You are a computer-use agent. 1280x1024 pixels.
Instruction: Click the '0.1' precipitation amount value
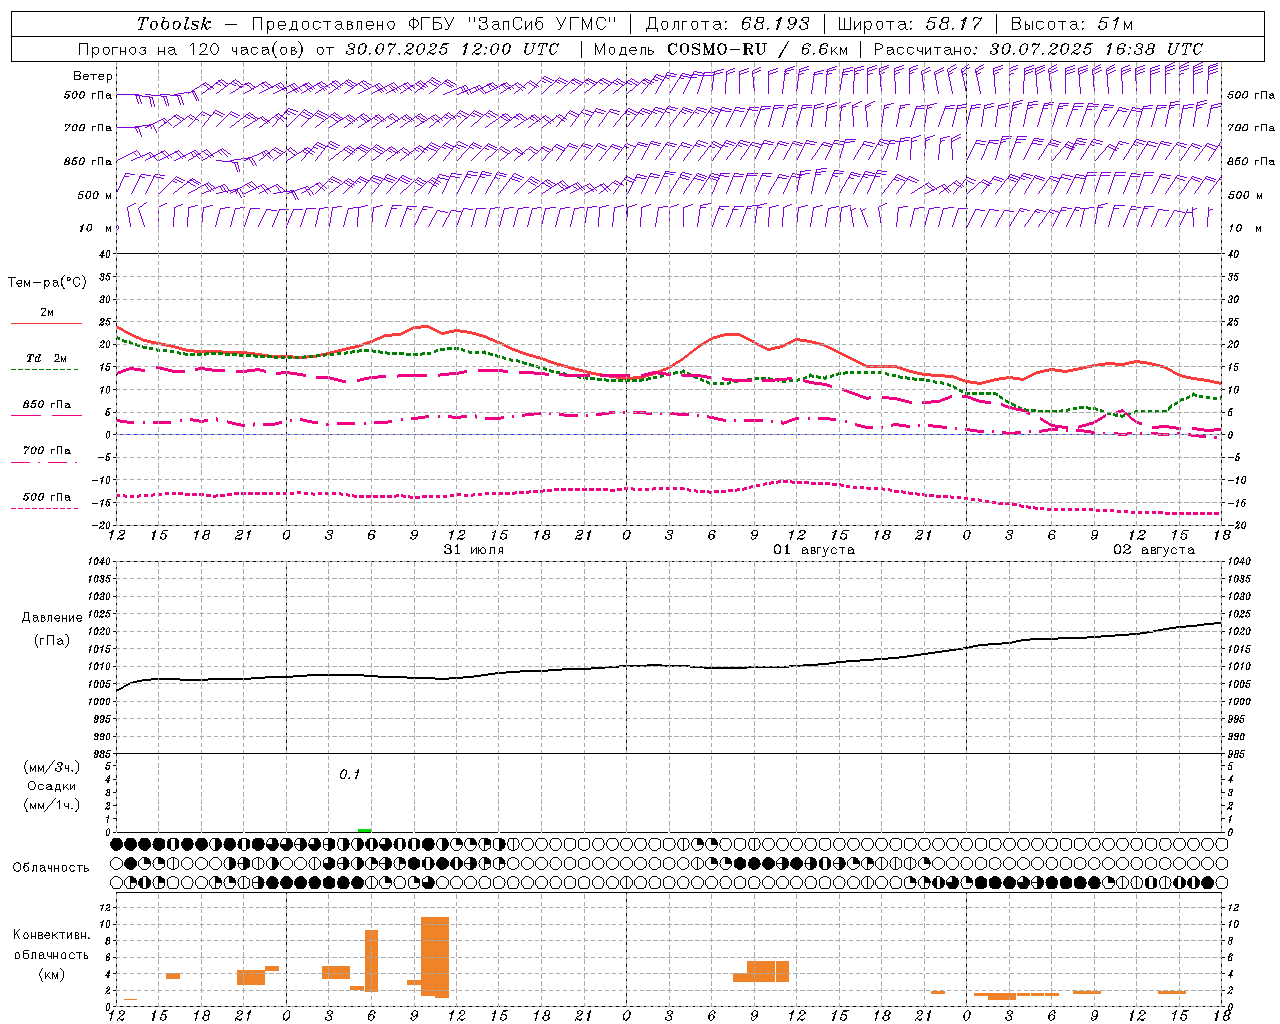coord(349,774)
